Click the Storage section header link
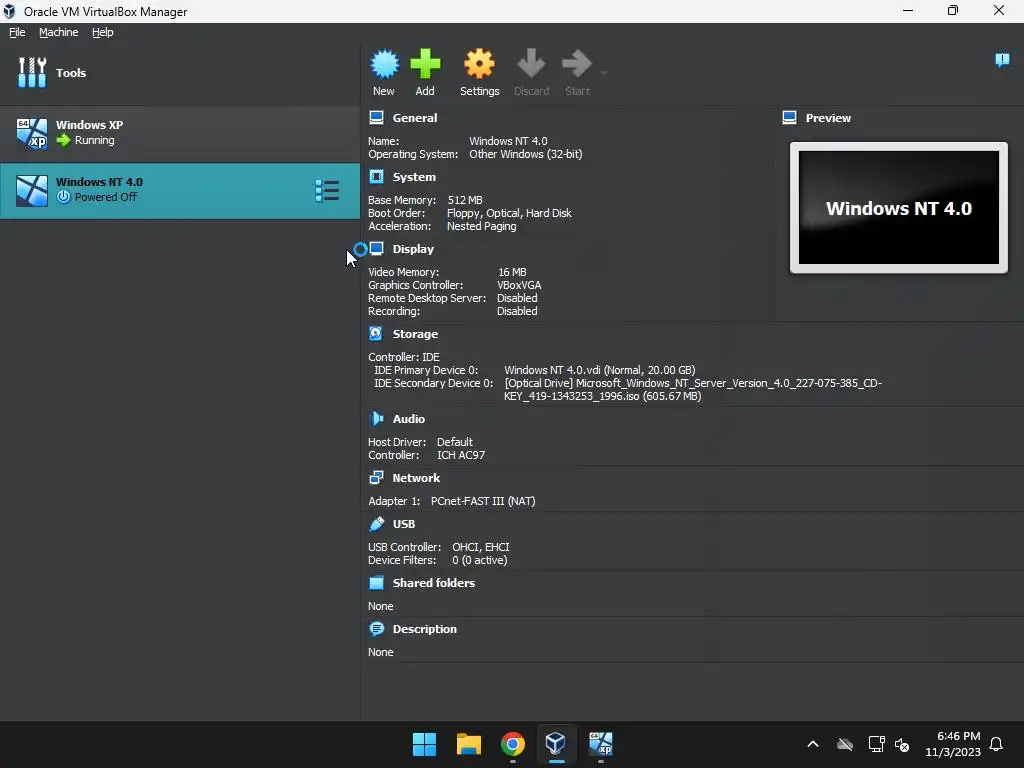The image size is (1024, 768). point(415,334)
